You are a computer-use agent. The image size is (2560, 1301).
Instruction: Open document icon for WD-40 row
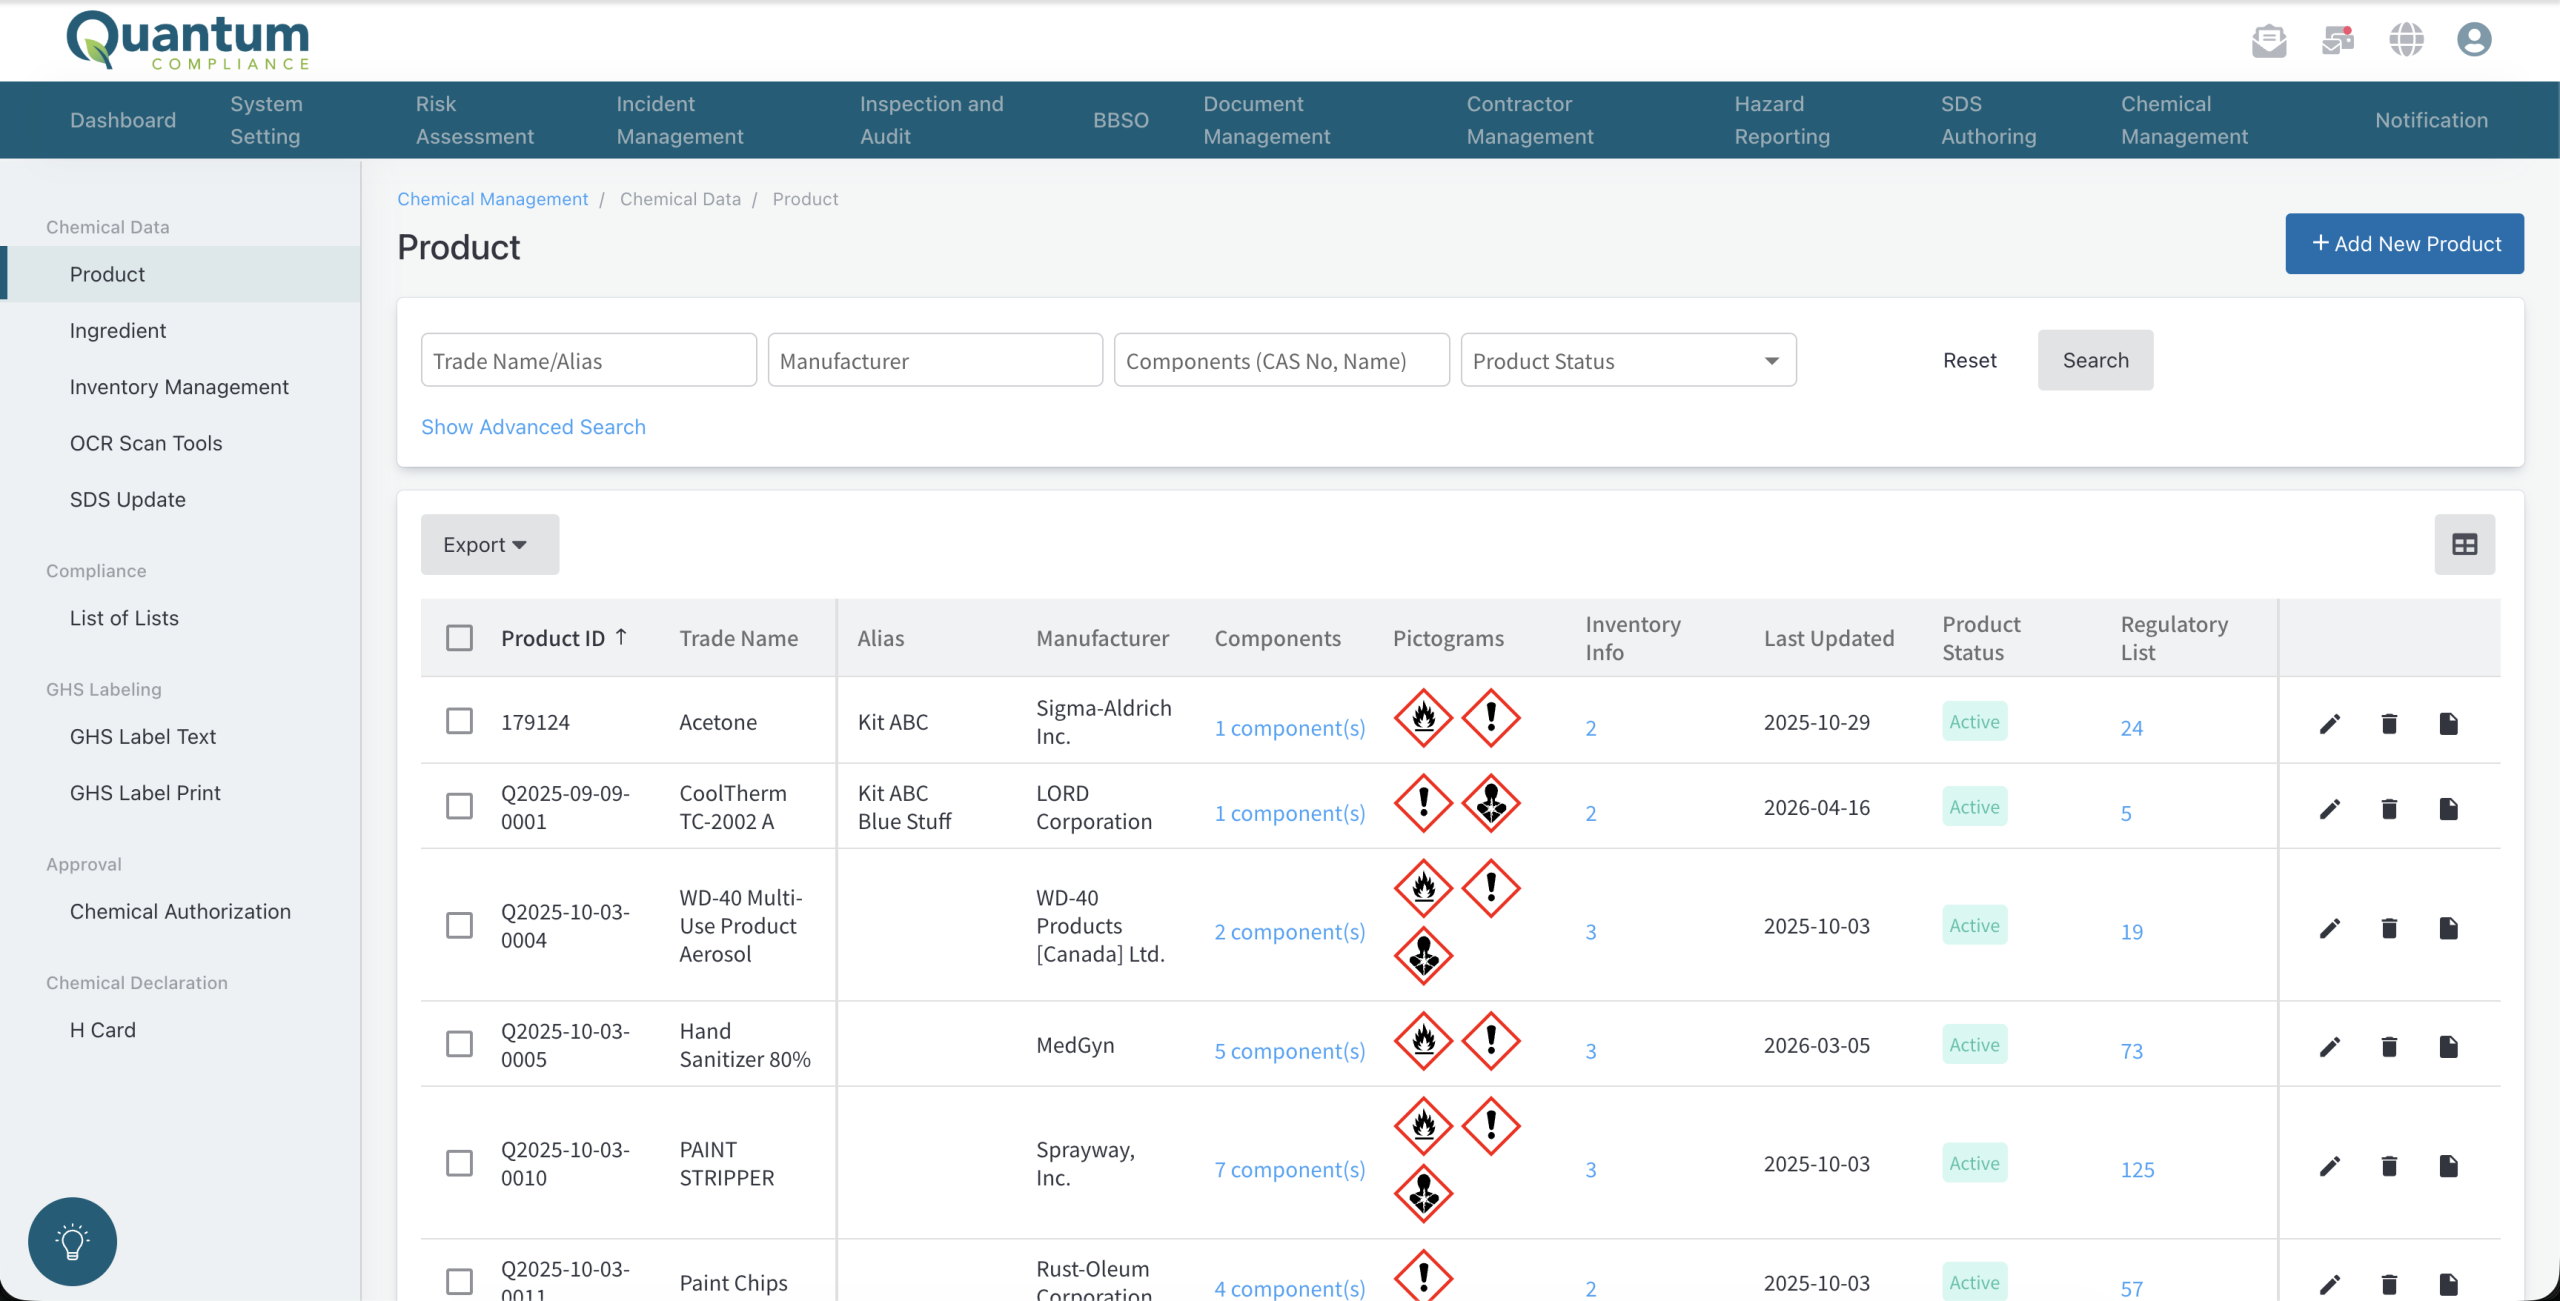pos(2448,928)
